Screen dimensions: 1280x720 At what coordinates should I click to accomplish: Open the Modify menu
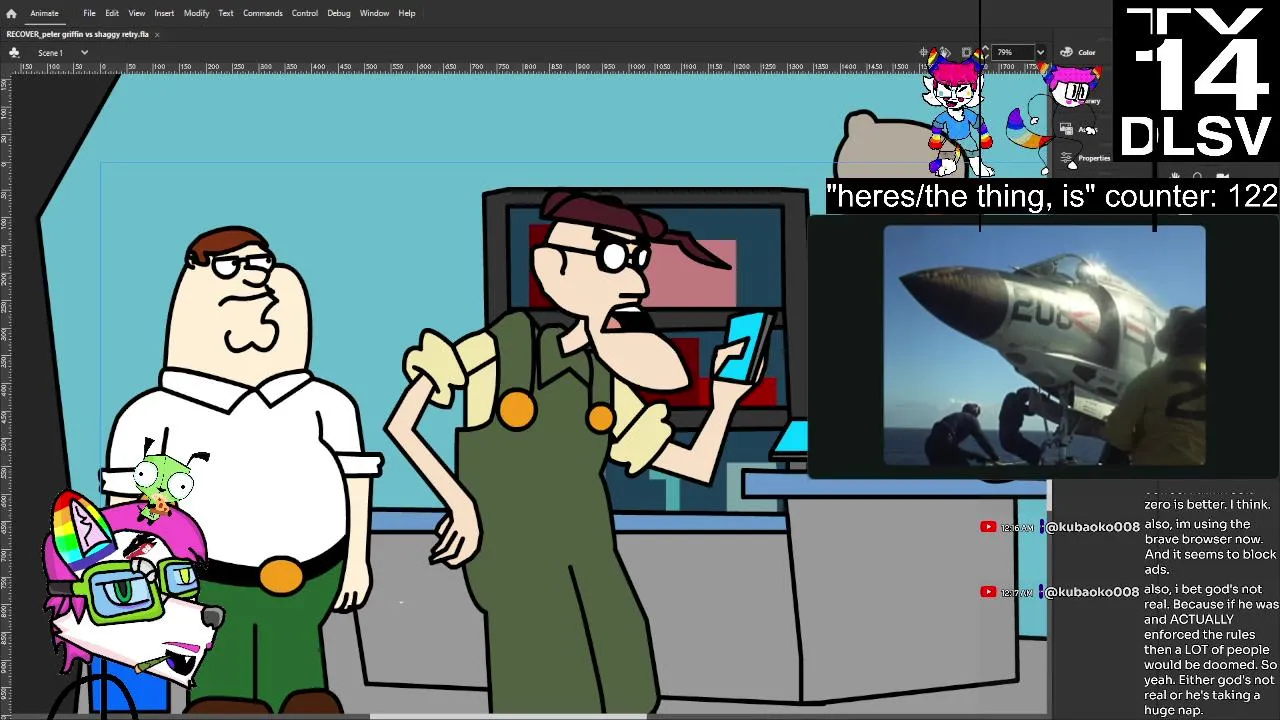pos(196,13)
